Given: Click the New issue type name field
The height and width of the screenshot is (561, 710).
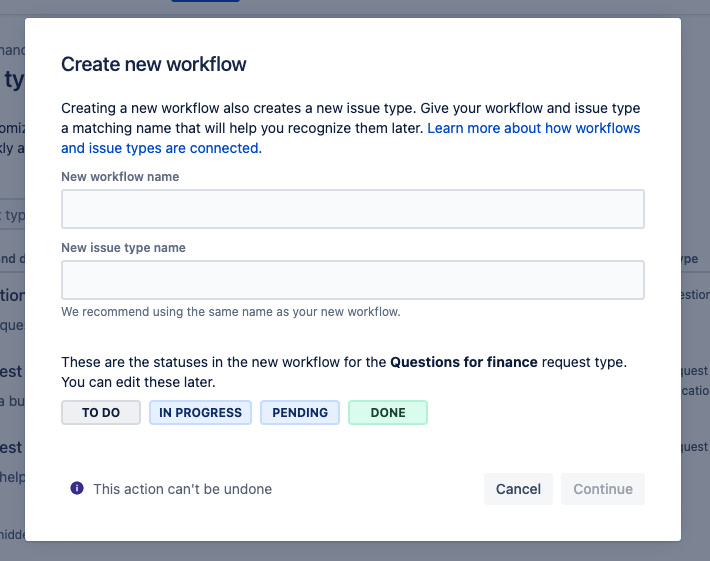Looking at the screenshot, I should [353, 280].
